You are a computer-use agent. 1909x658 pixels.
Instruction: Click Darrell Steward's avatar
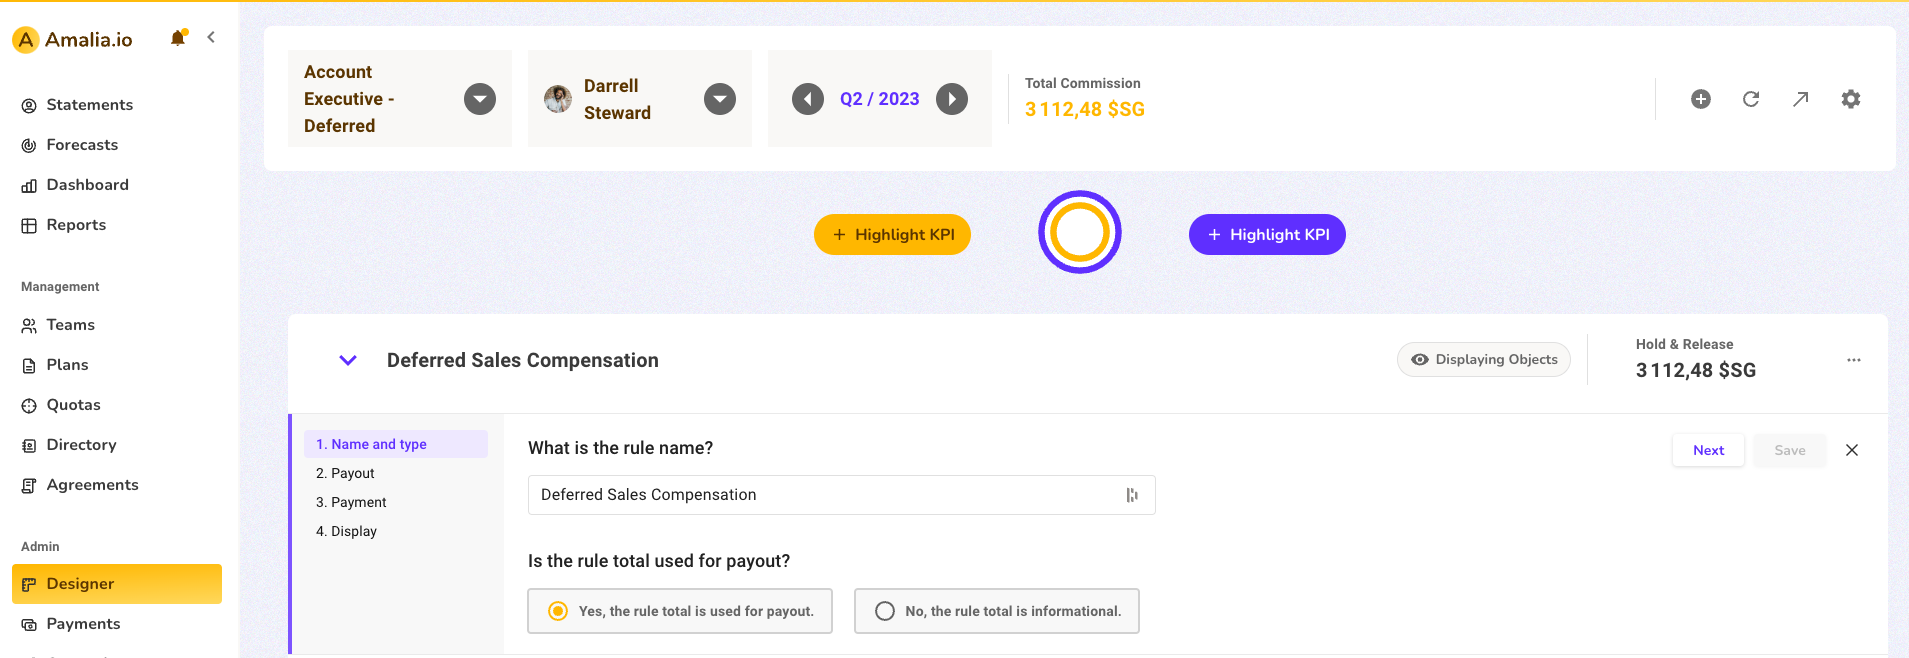(558, 99)
